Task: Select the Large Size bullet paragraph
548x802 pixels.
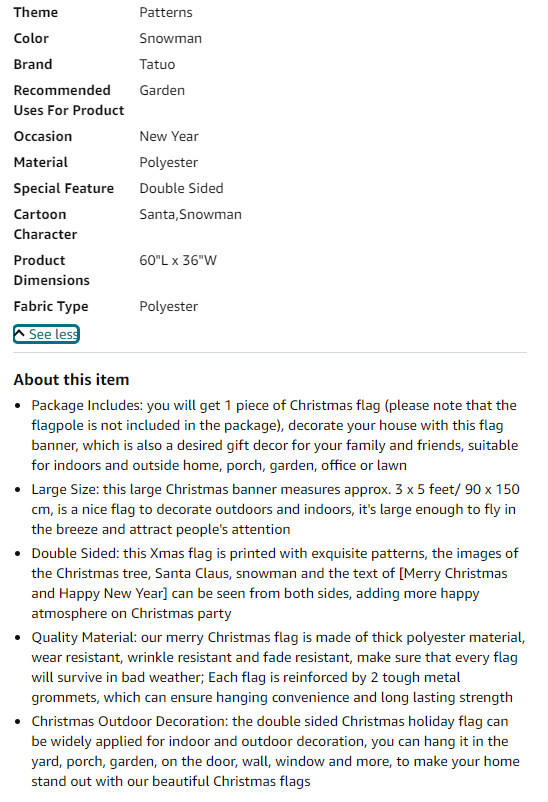Action: click(275, 509)
